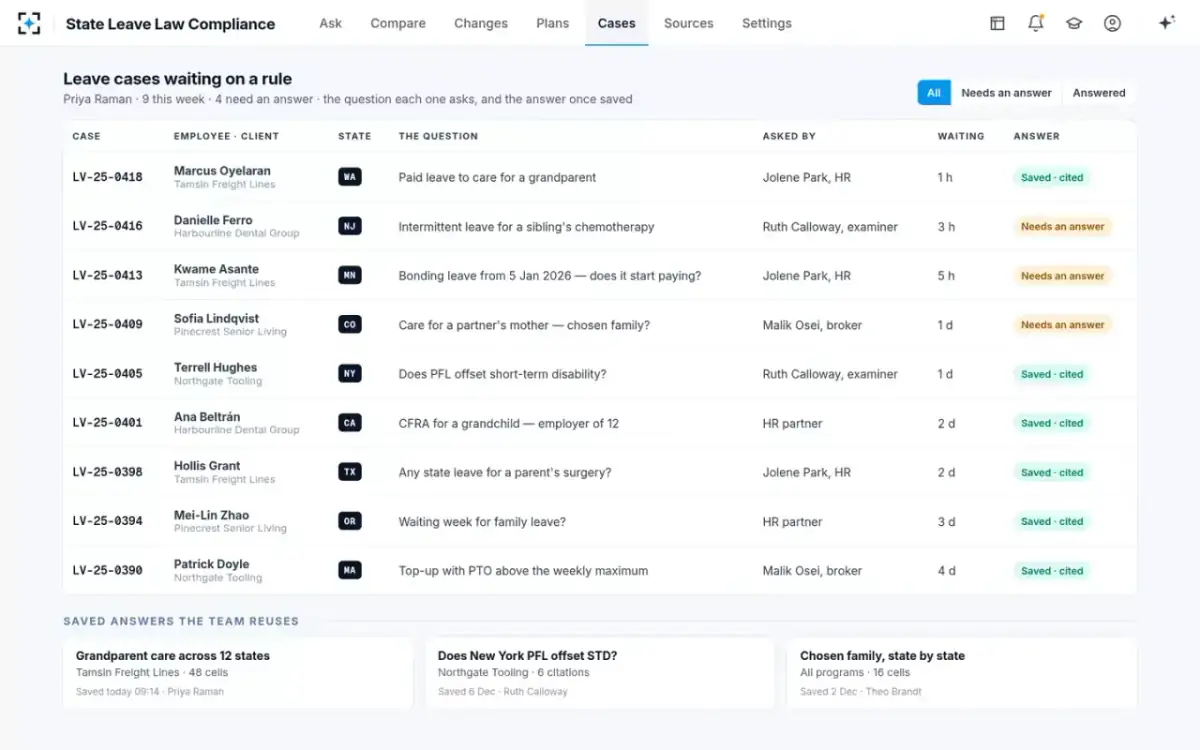Screen dimensions: 1200x750
Task: Open the Settings tab
Action: [x=767, y=23]
